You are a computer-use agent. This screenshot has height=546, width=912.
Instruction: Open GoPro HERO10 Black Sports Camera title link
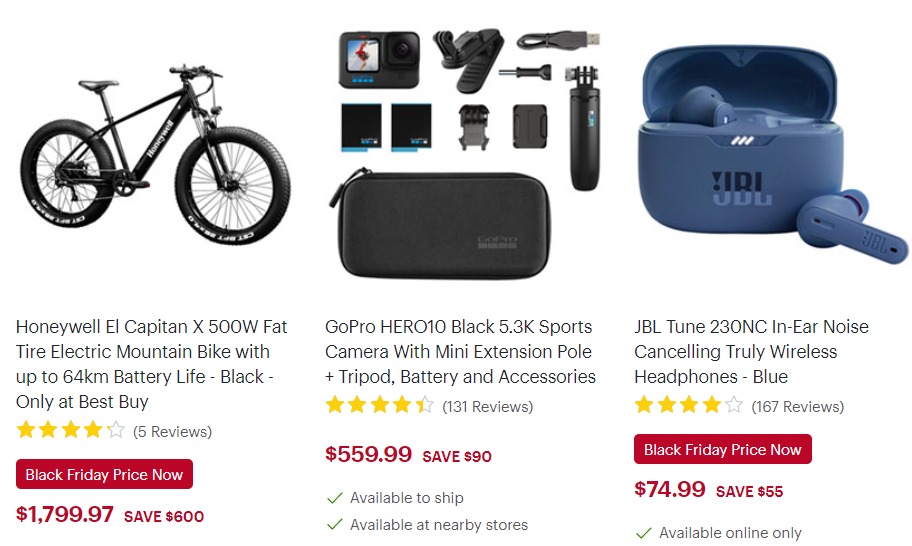coord(460,352)
